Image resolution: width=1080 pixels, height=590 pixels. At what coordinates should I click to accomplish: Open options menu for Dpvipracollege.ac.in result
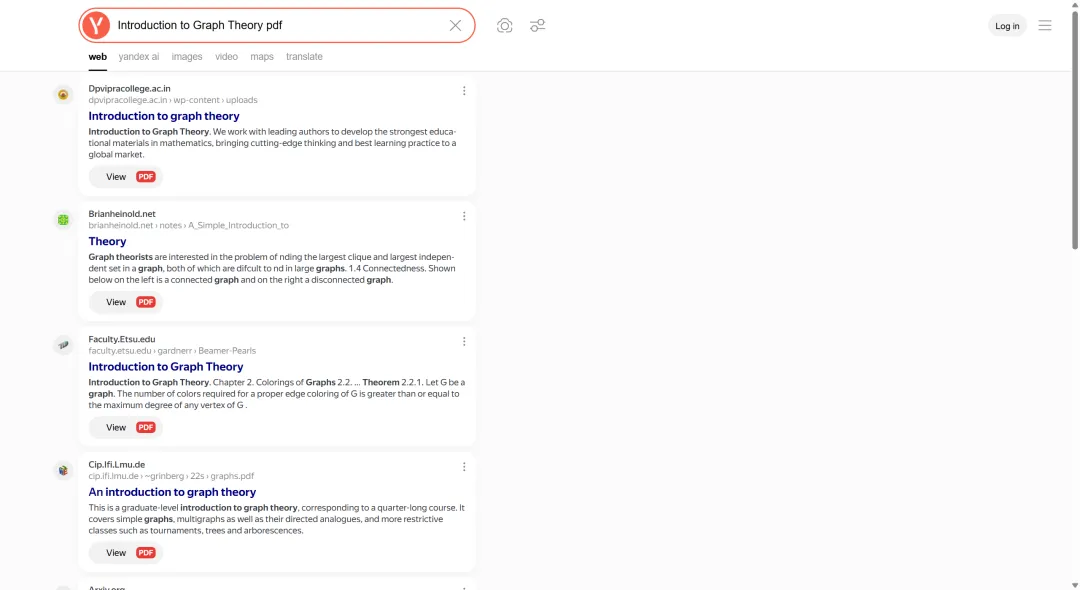coord(464,91)
